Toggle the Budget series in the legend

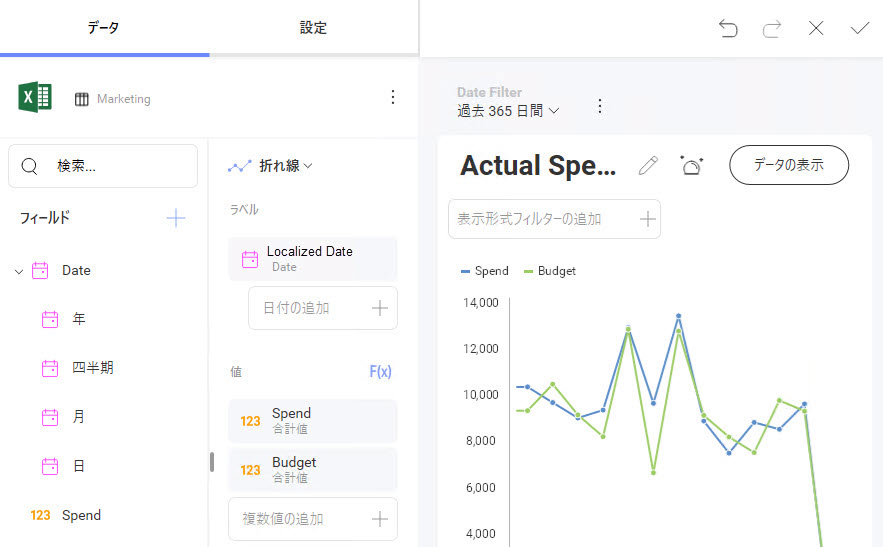[x=550, y=271]
